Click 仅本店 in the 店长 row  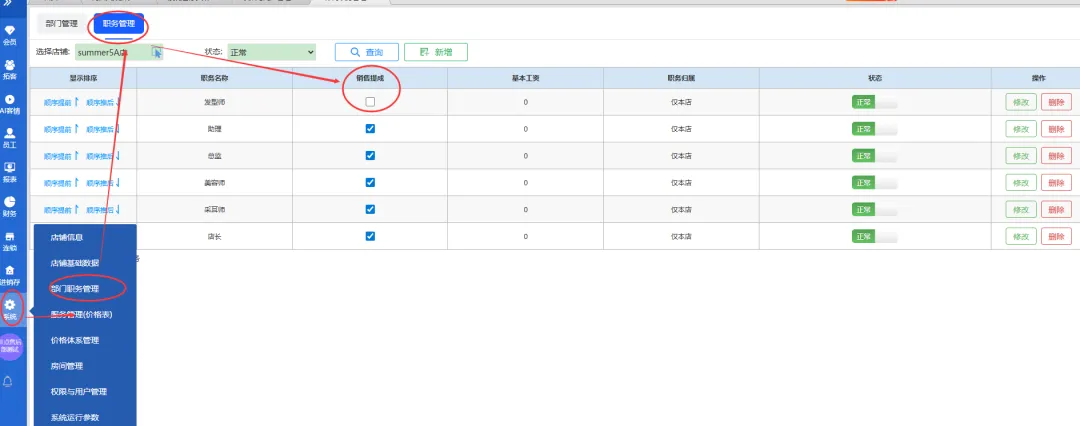[681, 236]
